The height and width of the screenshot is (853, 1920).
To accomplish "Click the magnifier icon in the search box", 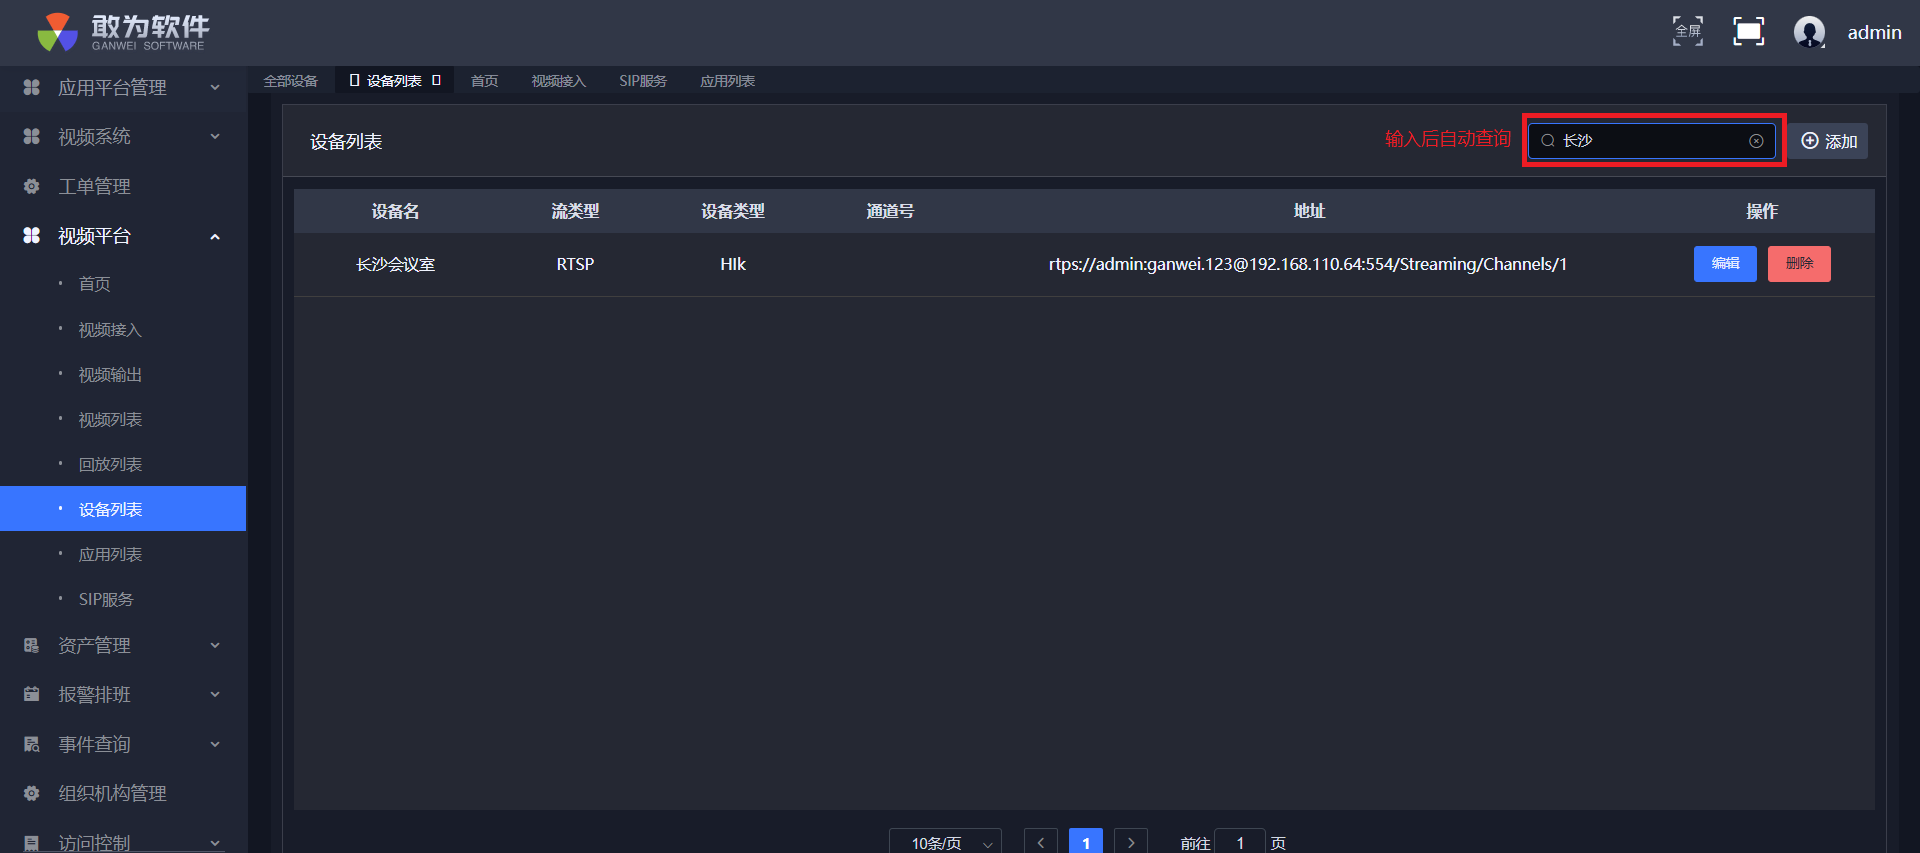I will coord(1548,141).
